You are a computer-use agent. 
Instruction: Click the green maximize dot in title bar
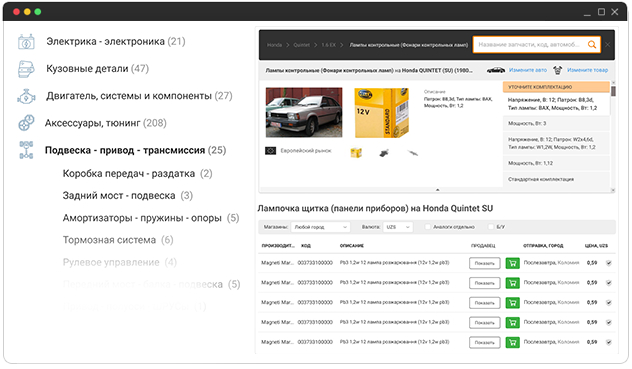pyautogui.click(x=37, y=12)
